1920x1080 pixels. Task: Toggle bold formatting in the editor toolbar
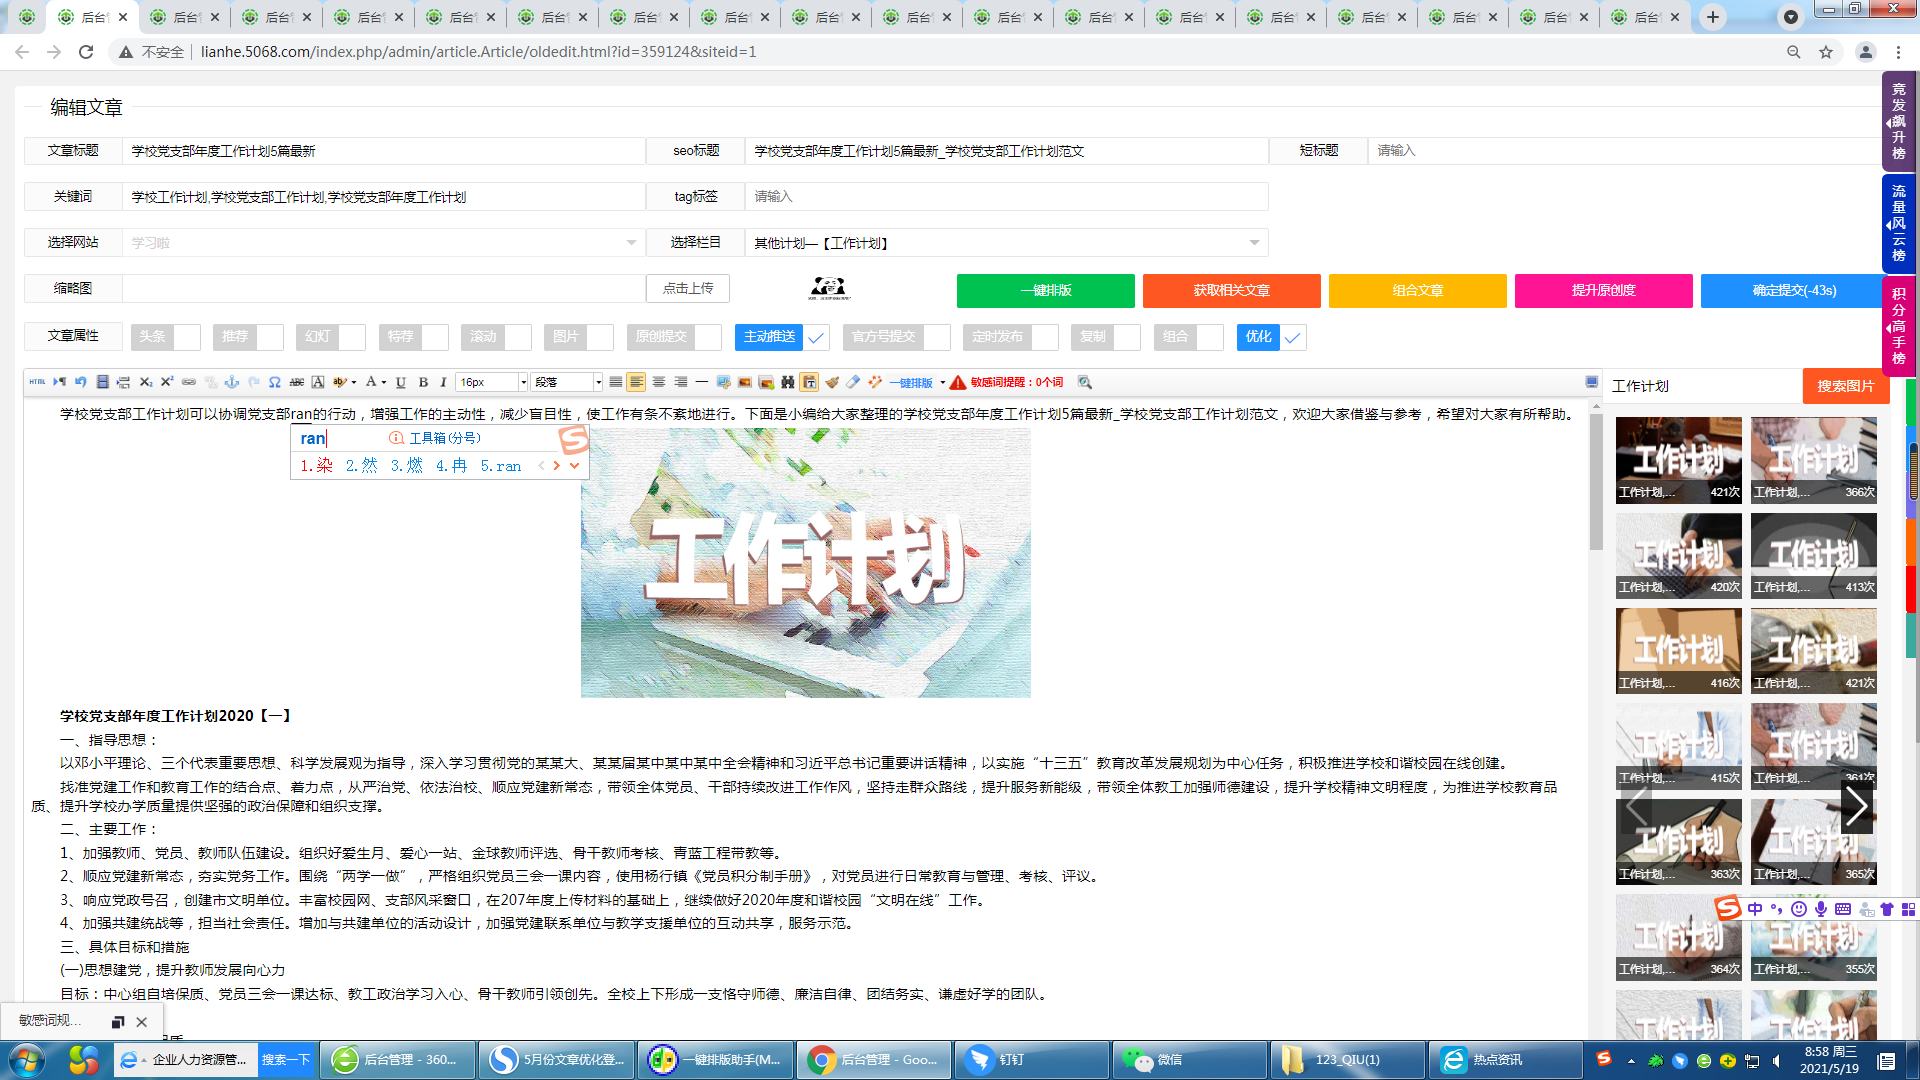click(x=423, y=382)
